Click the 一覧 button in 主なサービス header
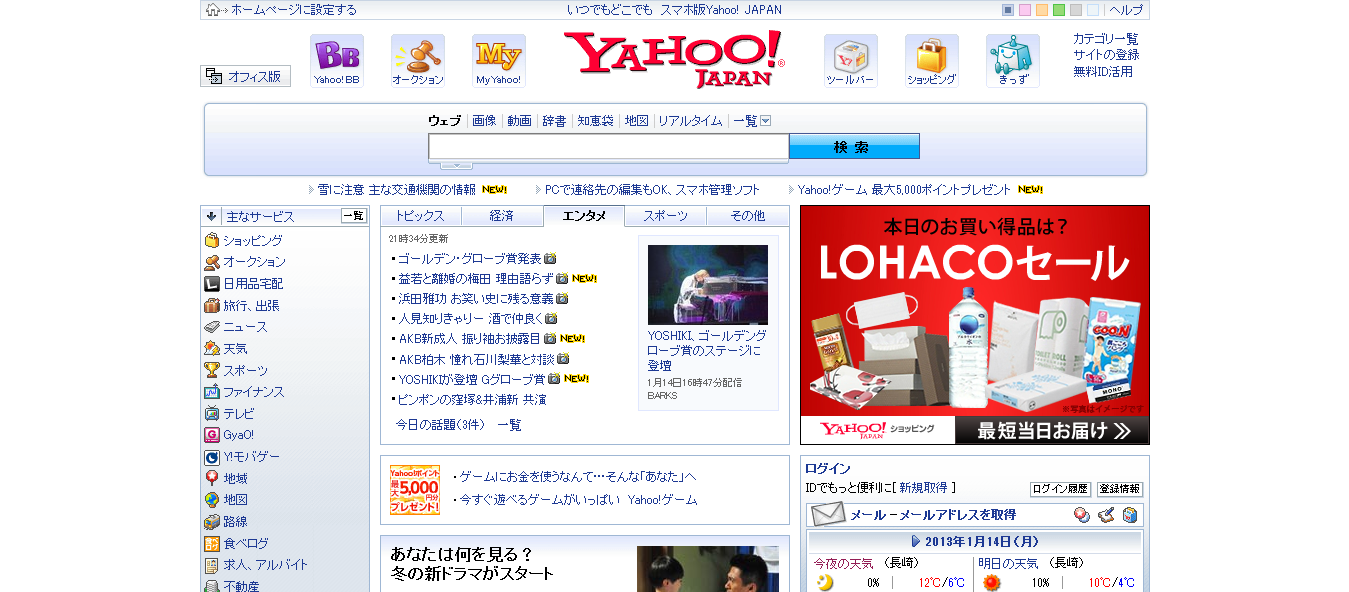This screenshot has width=1349, height=592. click(x=354, y=216)
